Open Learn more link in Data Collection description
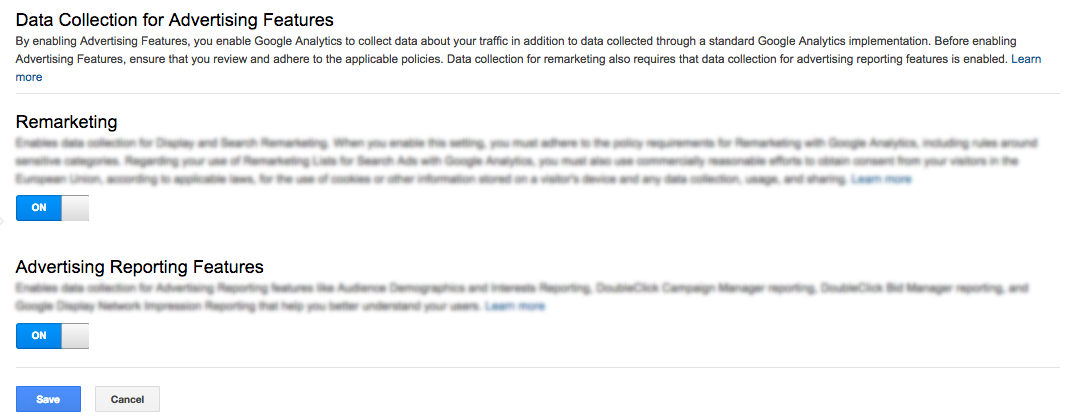This screenshot has width=1070, height=418. 1026,60
